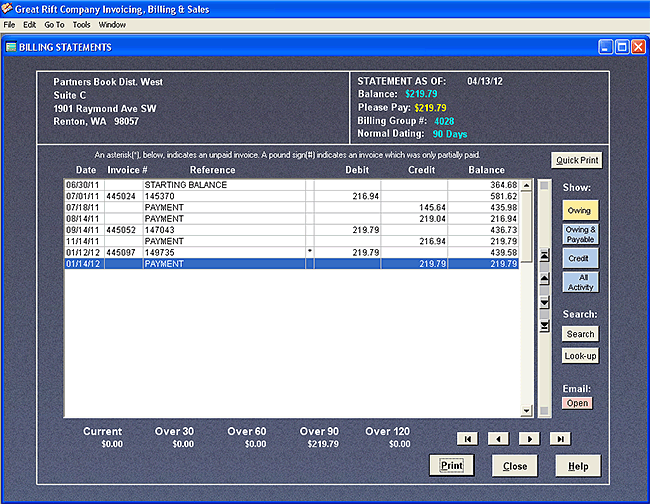Move up one line using side arrow
The image size is (650, 504).
coord(544,279)
